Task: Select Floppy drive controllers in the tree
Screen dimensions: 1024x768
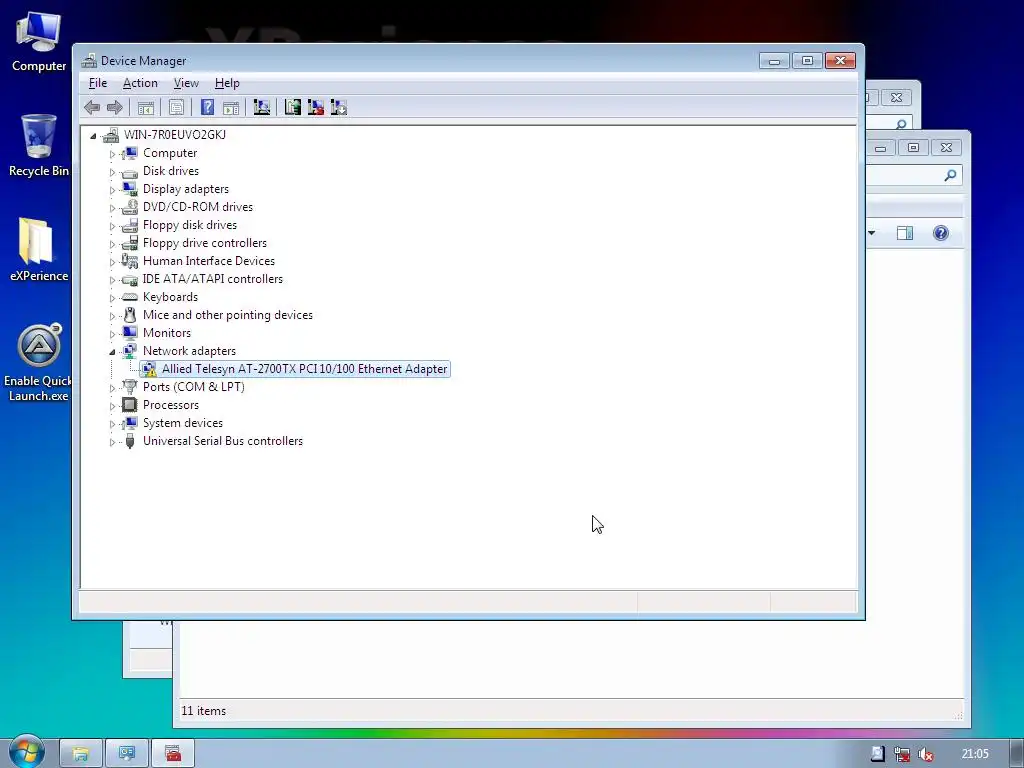Action: point(205,243)
